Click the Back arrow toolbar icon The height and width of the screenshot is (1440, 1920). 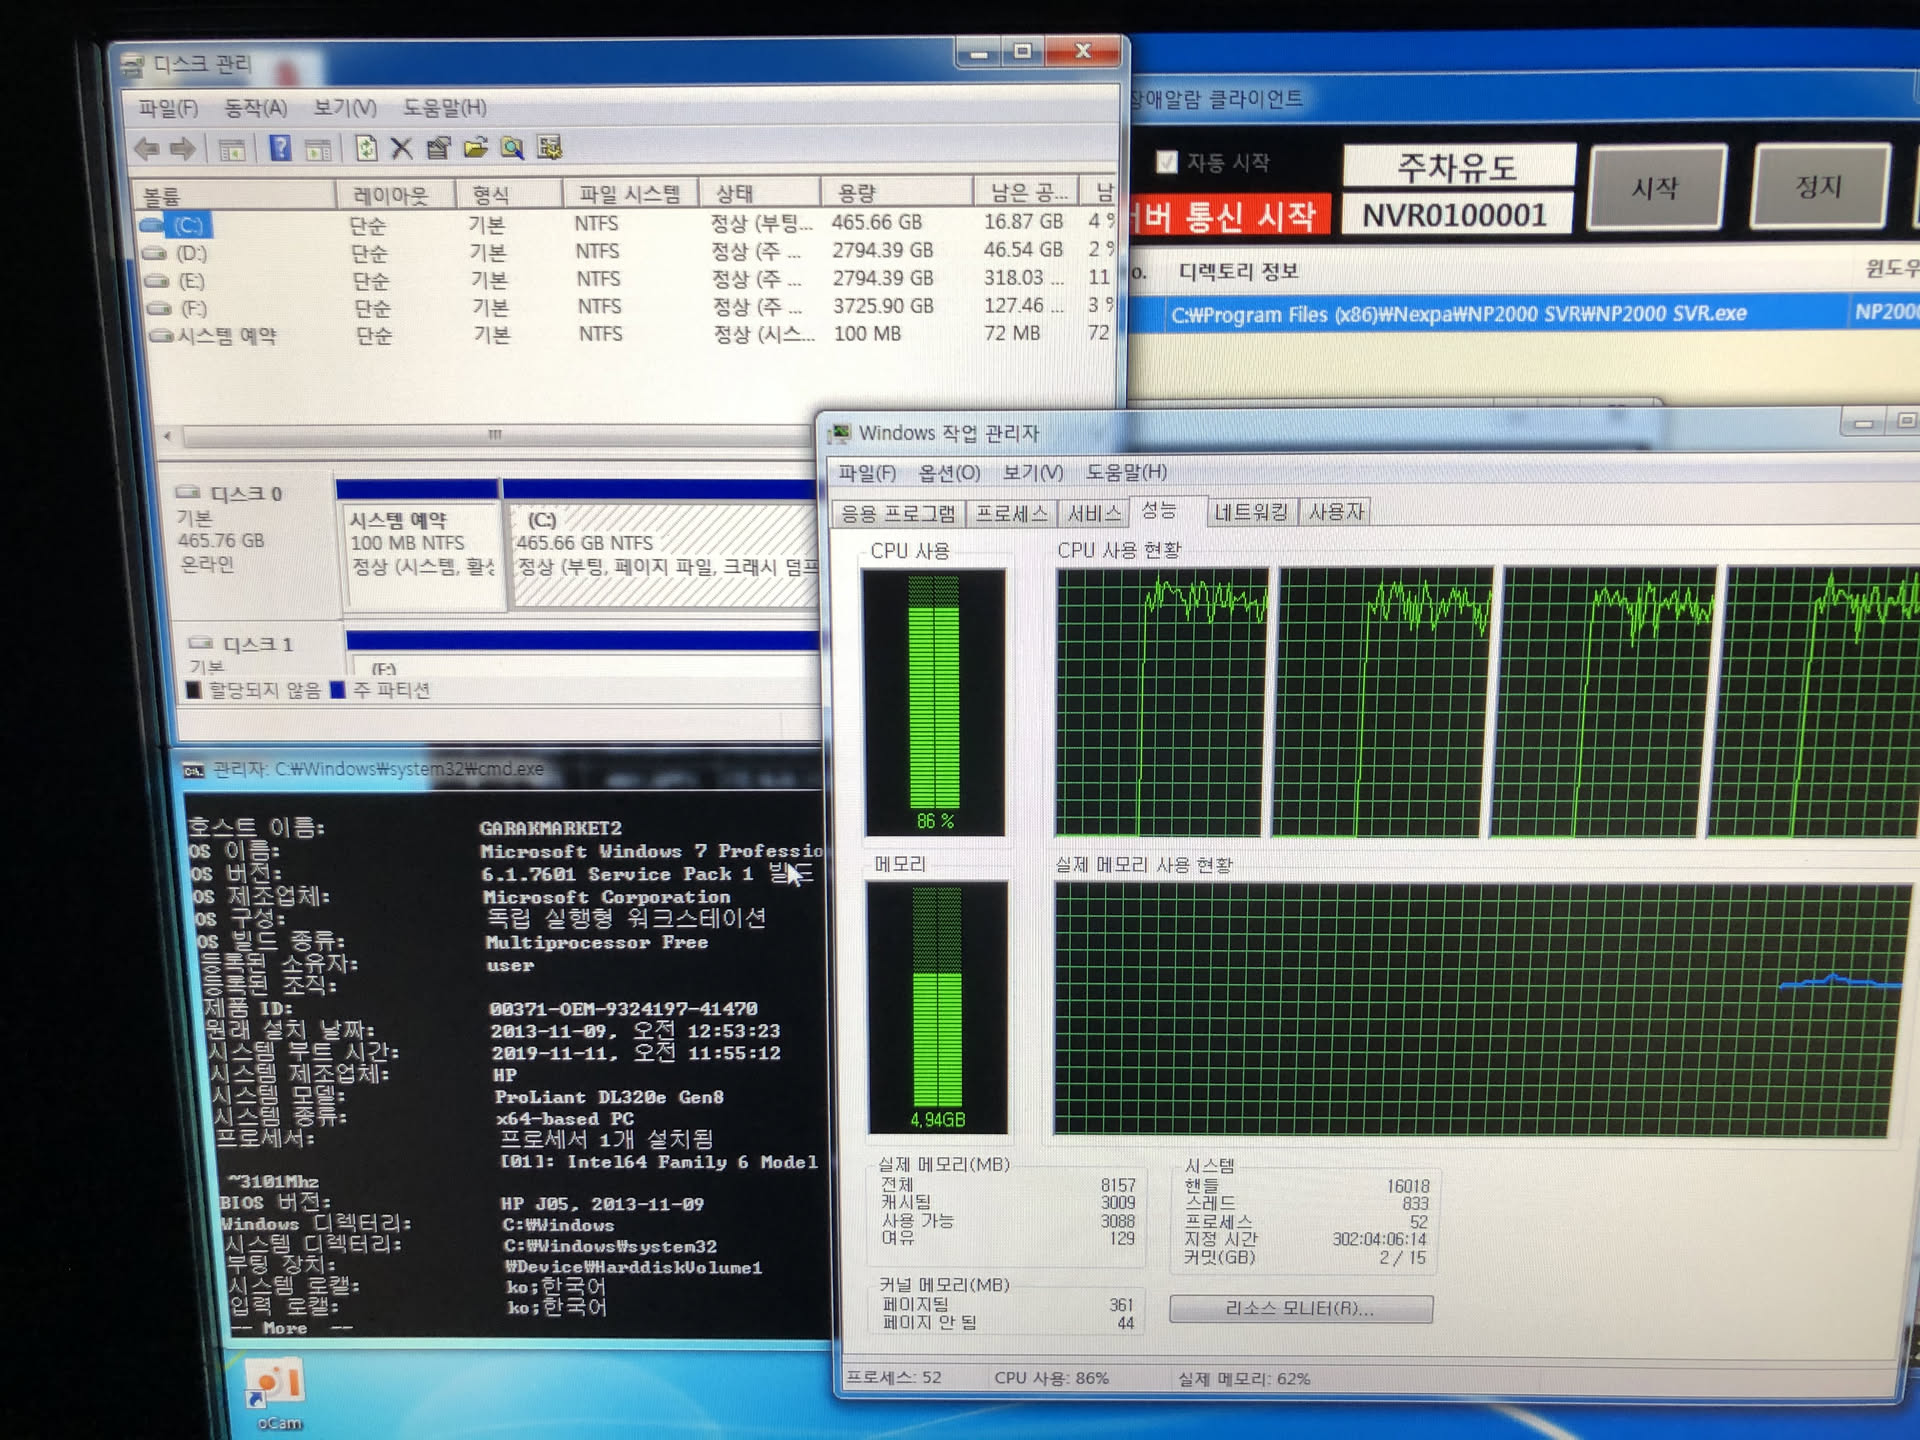(x=147, y=149)
